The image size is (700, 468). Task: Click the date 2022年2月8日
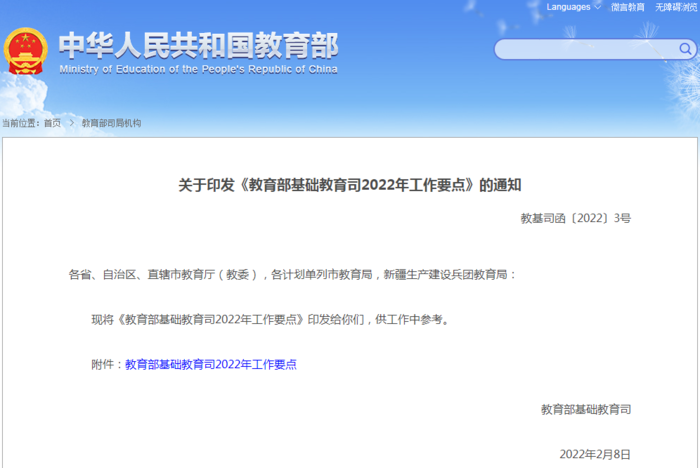[x=595, y=455]
